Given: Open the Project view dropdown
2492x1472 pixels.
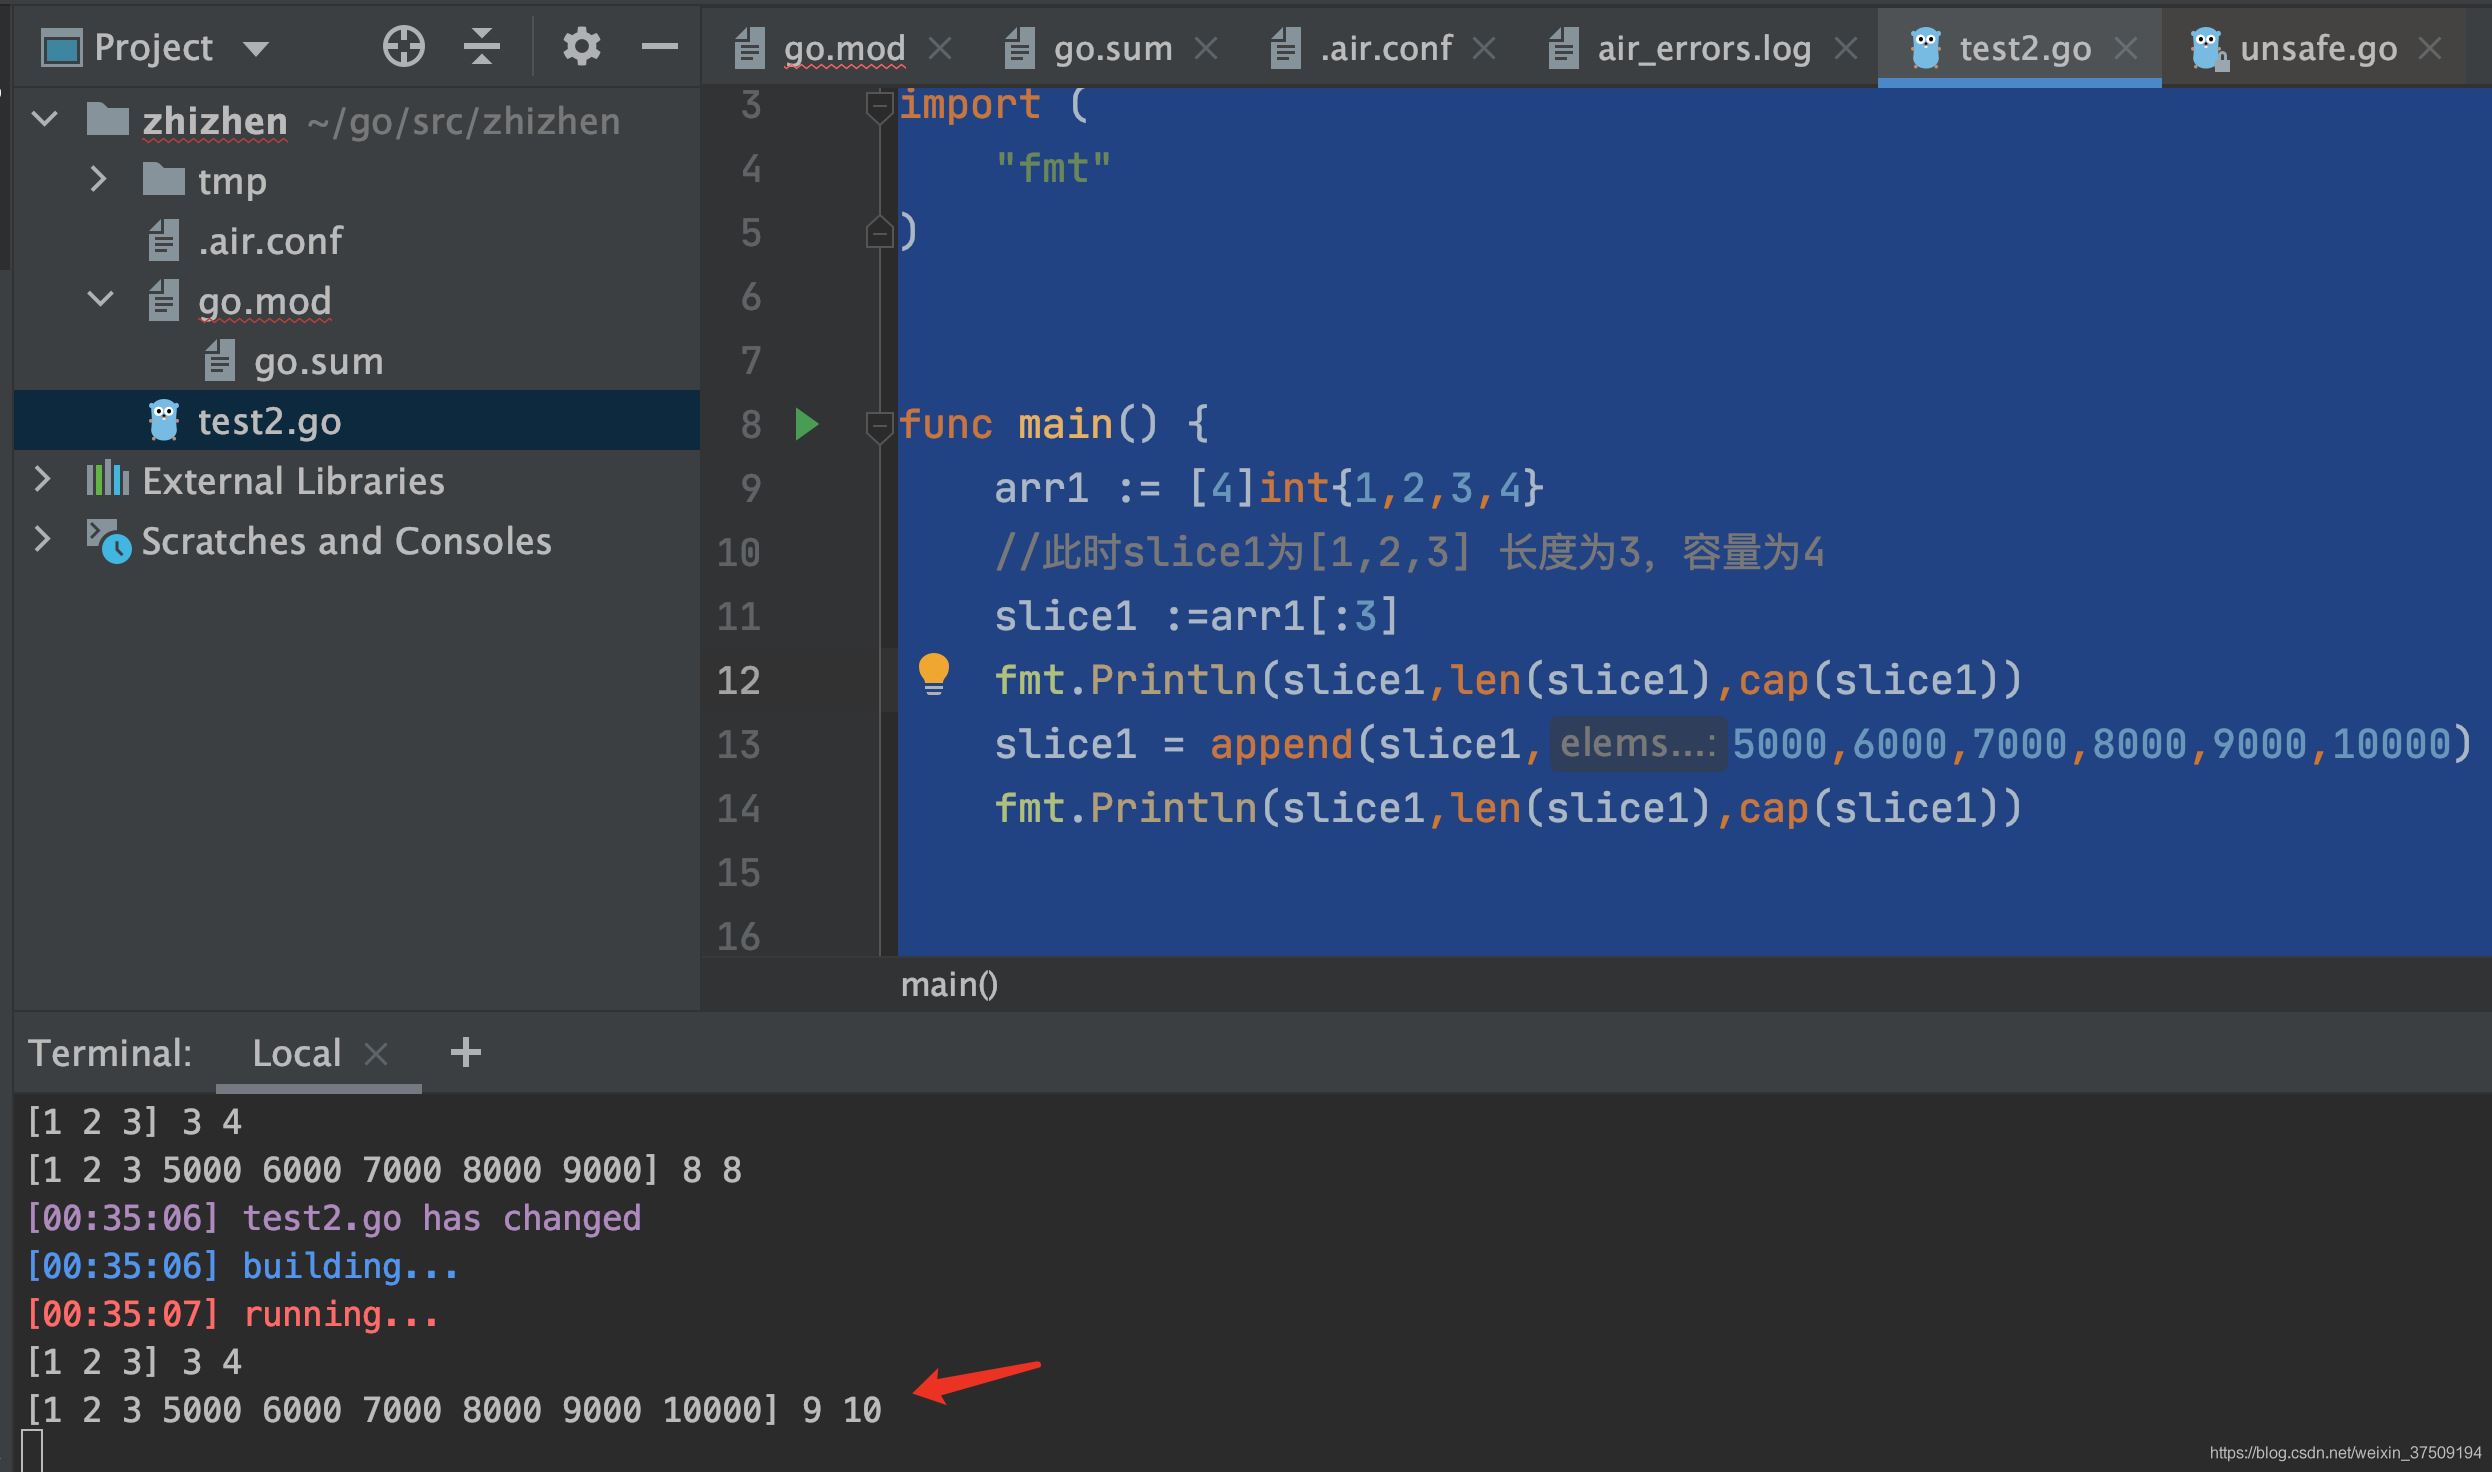Looking at the screenshot, I should point(256,47).
